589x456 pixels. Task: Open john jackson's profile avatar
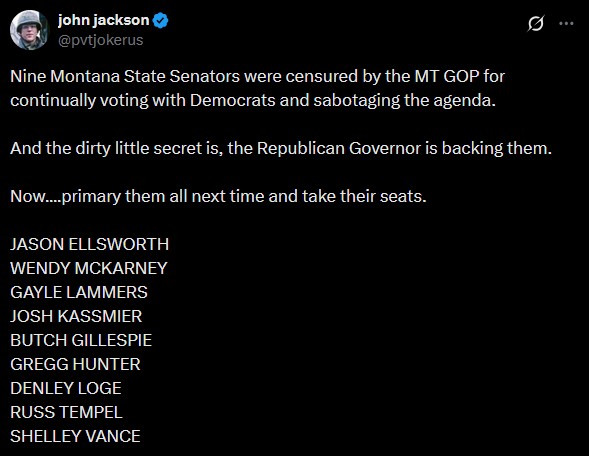(29, 30)
